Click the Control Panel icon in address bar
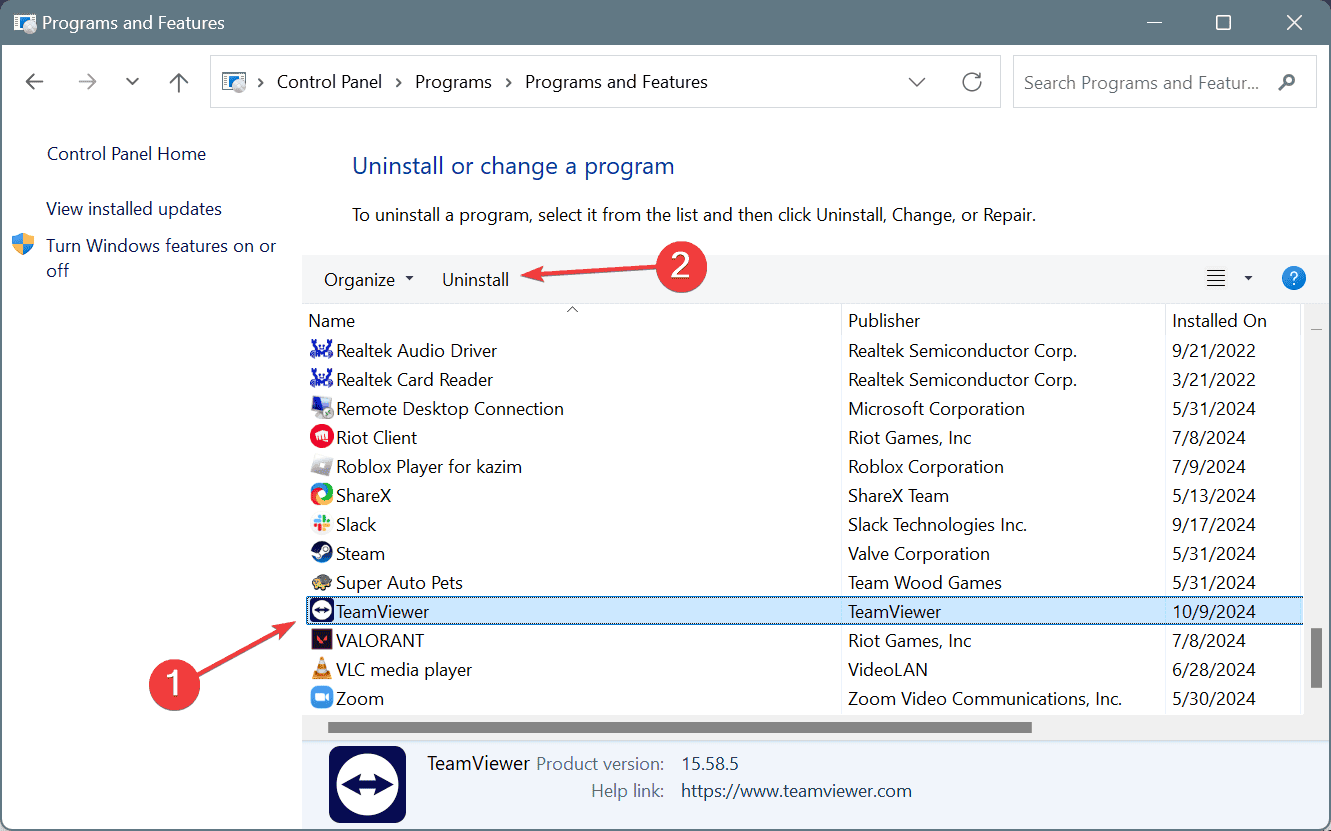The width and height of the screenshot is (1331, 831). [234, 82]
